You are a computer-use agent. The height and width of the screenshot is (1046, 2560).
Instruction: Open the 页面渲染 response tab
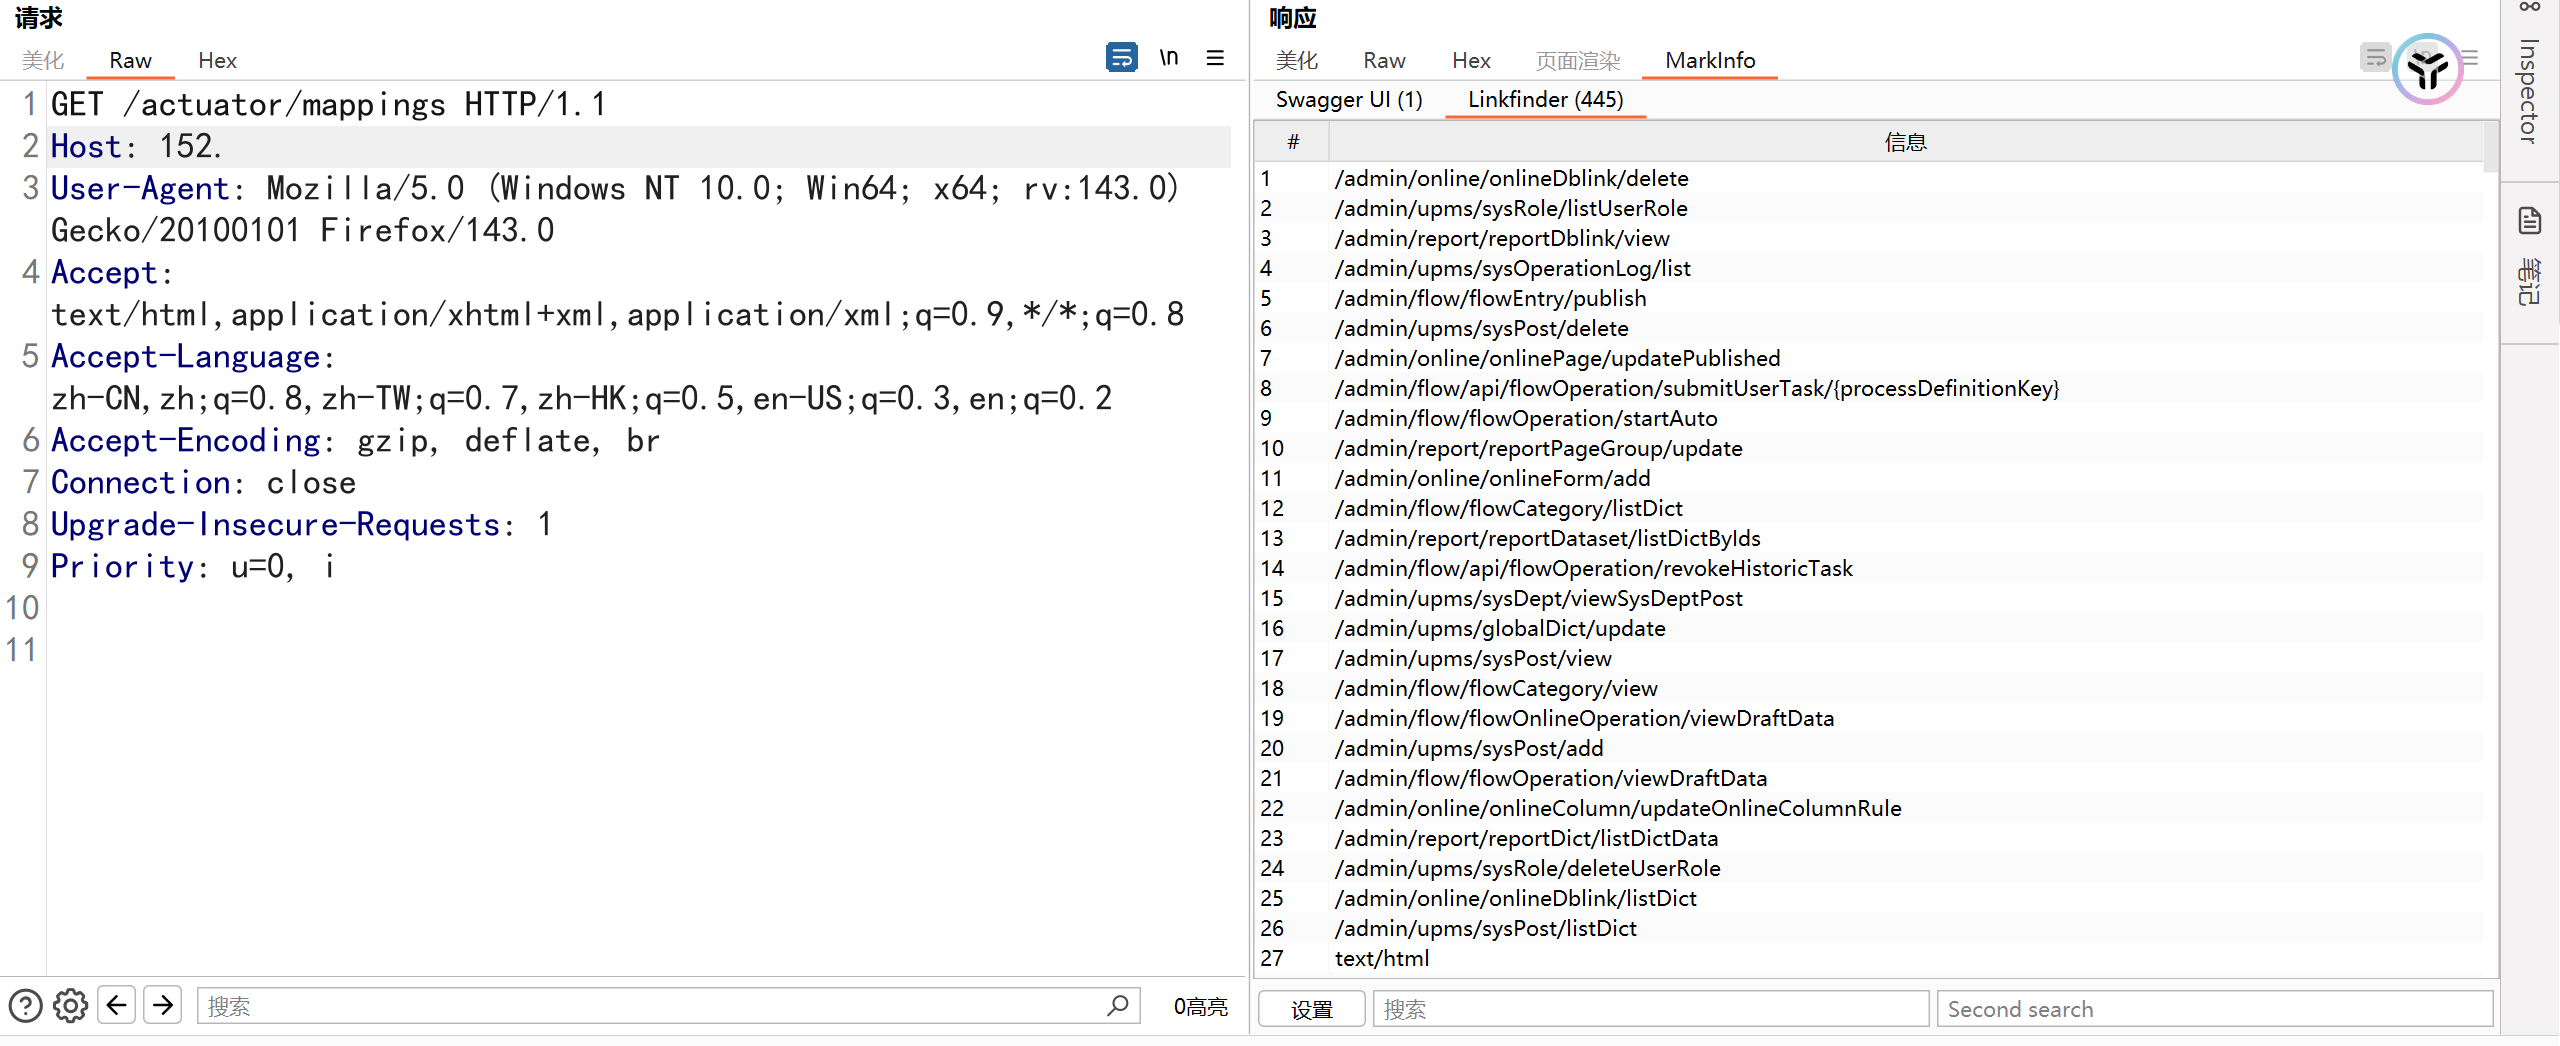1577,60
